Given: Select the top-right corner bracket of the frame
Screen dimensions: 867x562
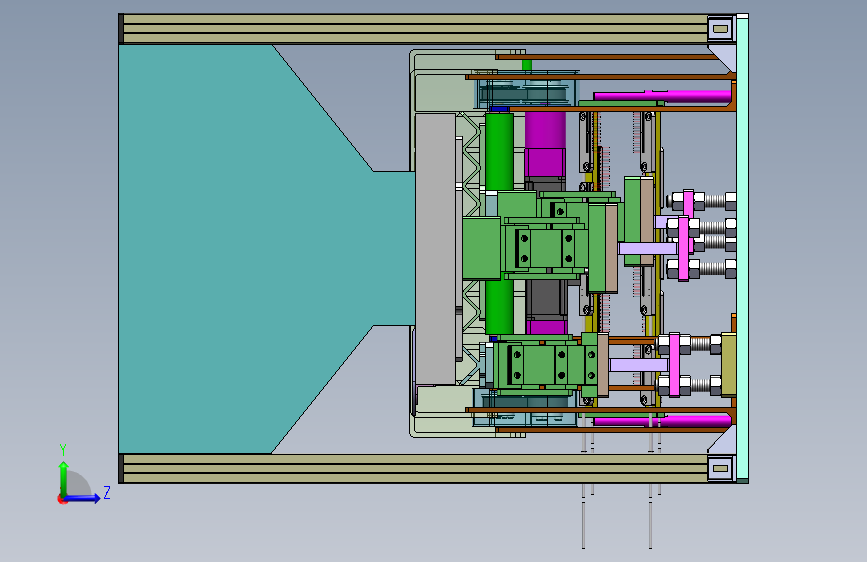Looking at the screenshot, I should tap(720, 29).
